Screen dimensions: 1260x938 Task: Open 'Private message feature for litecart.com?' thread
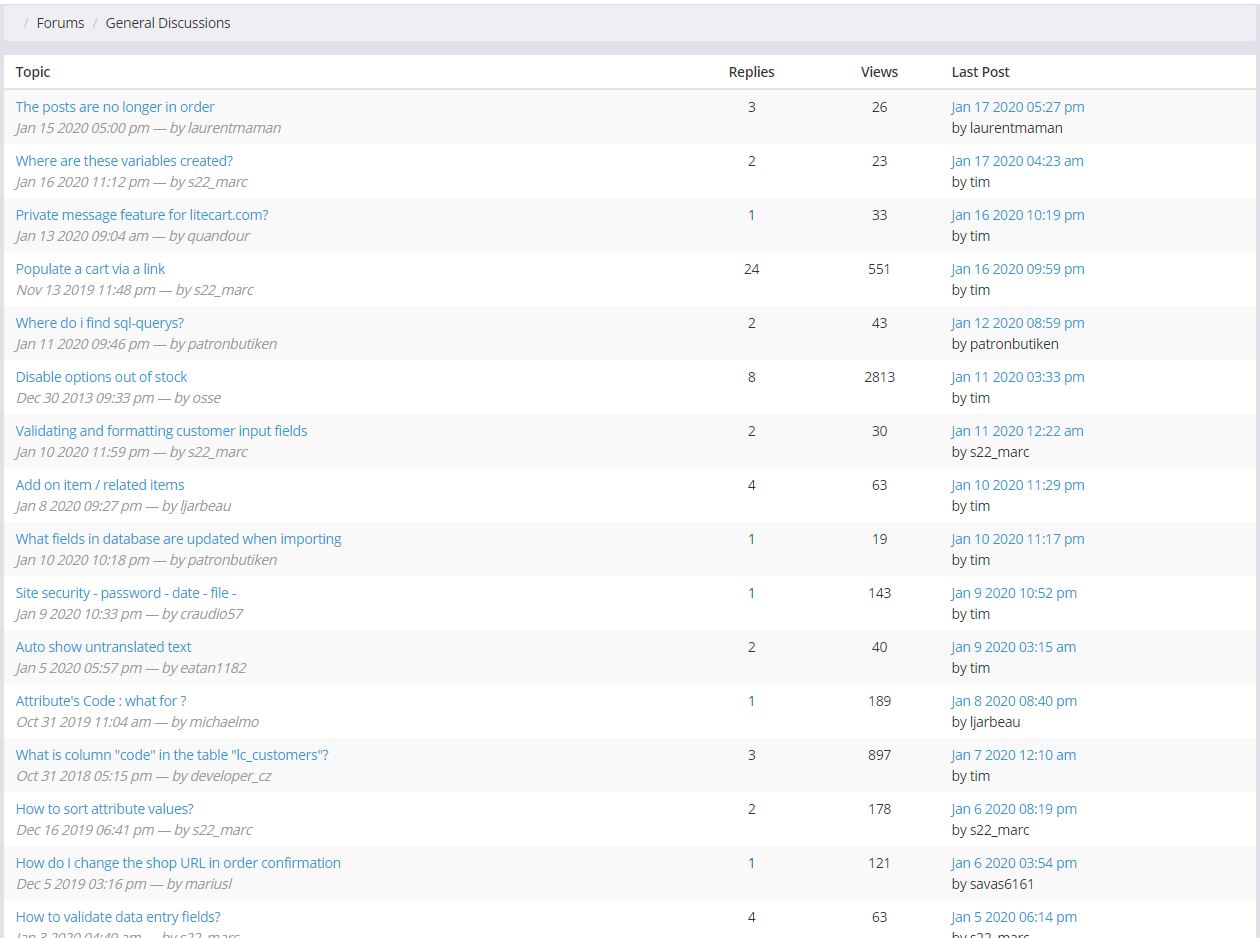coord(142,215)
